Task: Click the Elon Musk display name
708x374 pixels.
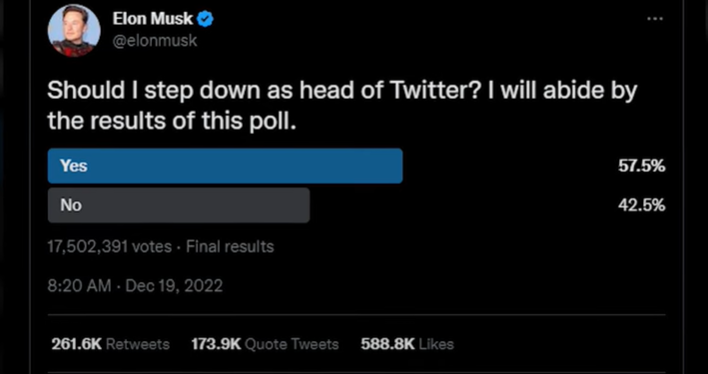Action: click(x=153, y=19)
